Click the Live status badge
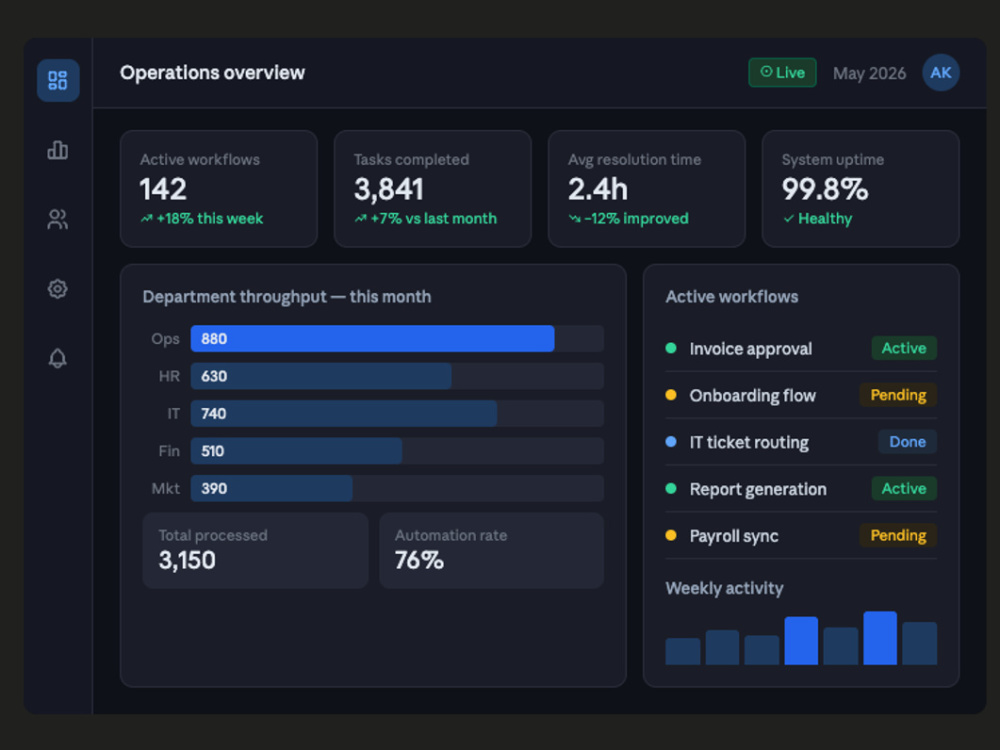 [783, 73]
